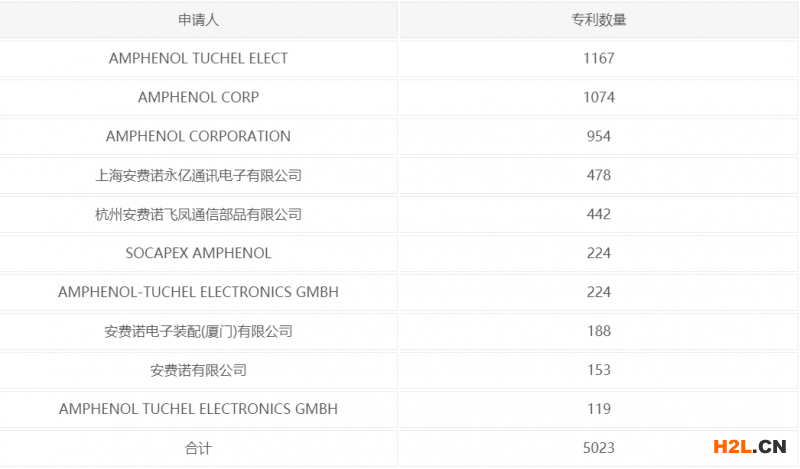Select the patent count value 442
Image resolution: width=800 pixels, height=469 pixels.
tap(598, 214)
